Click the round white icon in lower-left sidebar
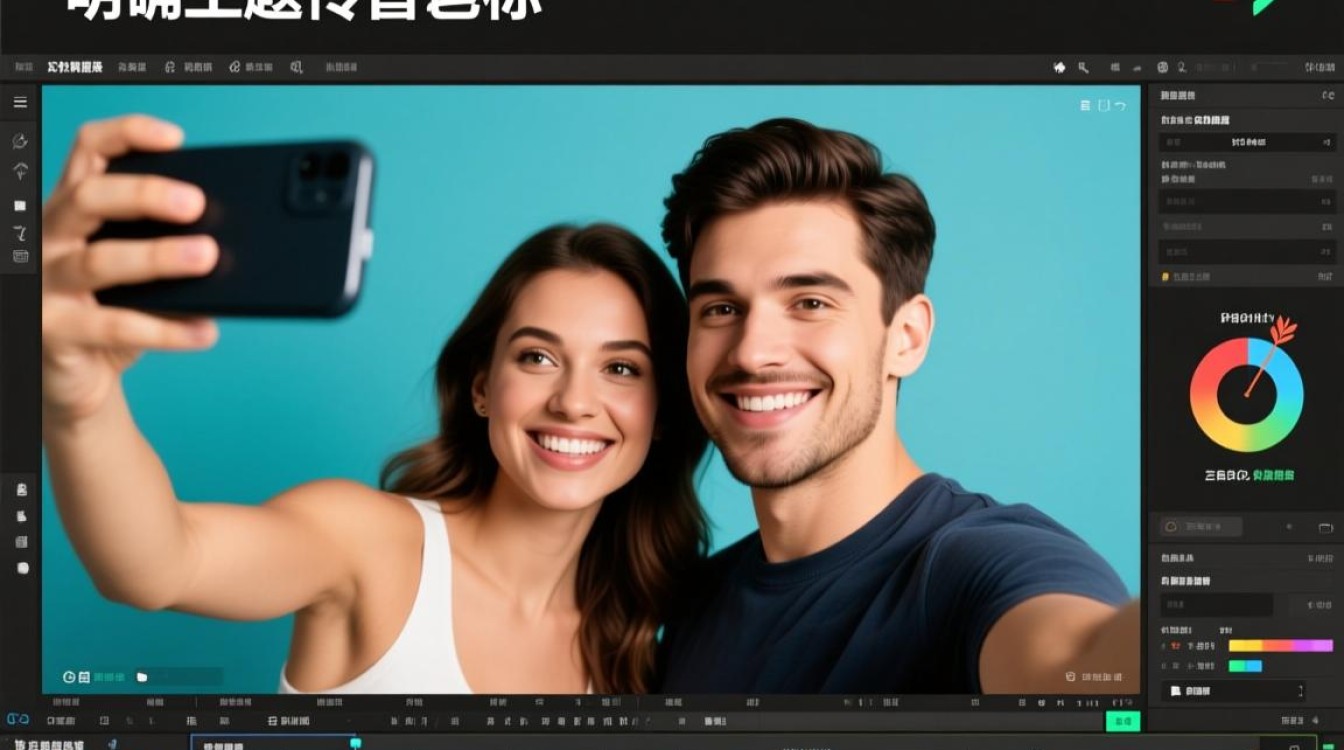Viewport: 1344px width, 750px height. (x=22, y=568)
